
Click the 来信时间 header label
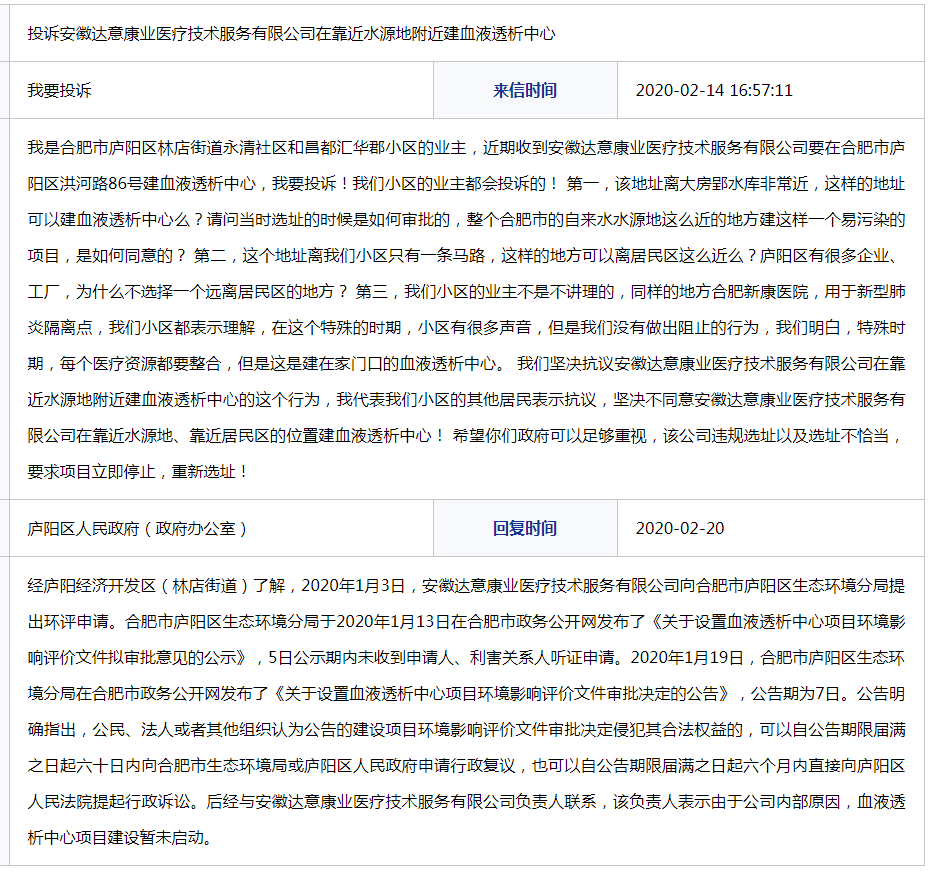[x=525, y=90]
